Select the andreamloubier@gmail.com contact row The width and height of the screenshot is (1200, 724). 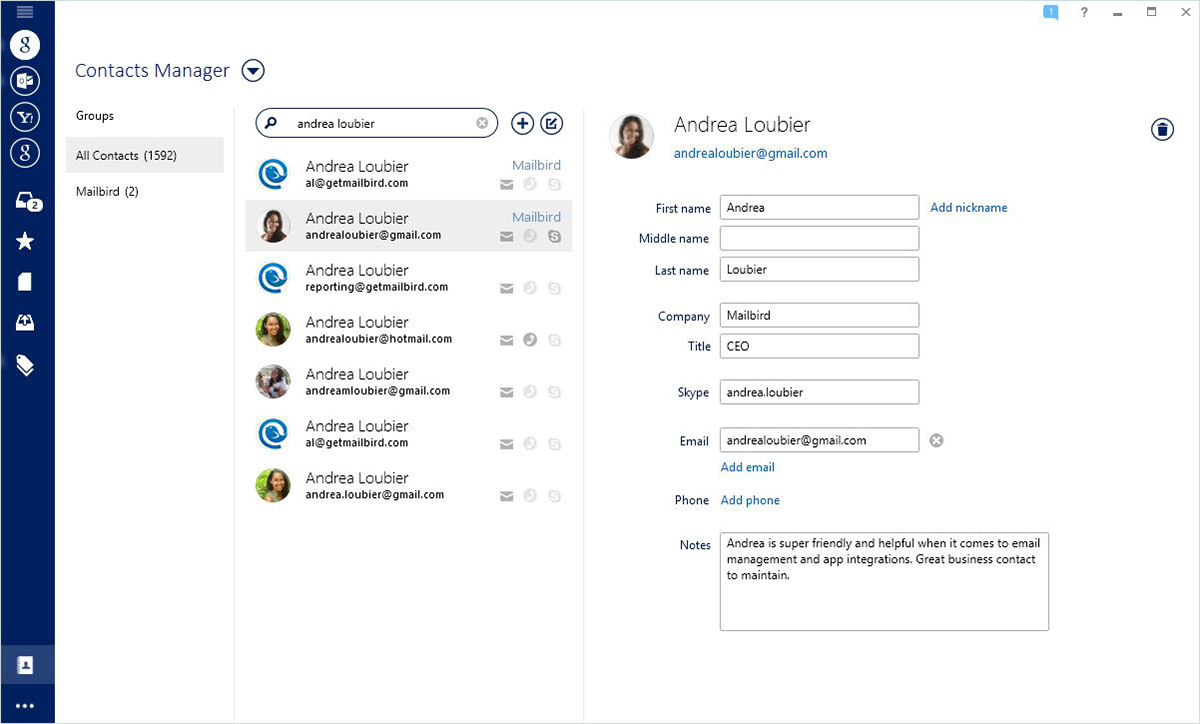pyautogui.click(x=409, y=382)
